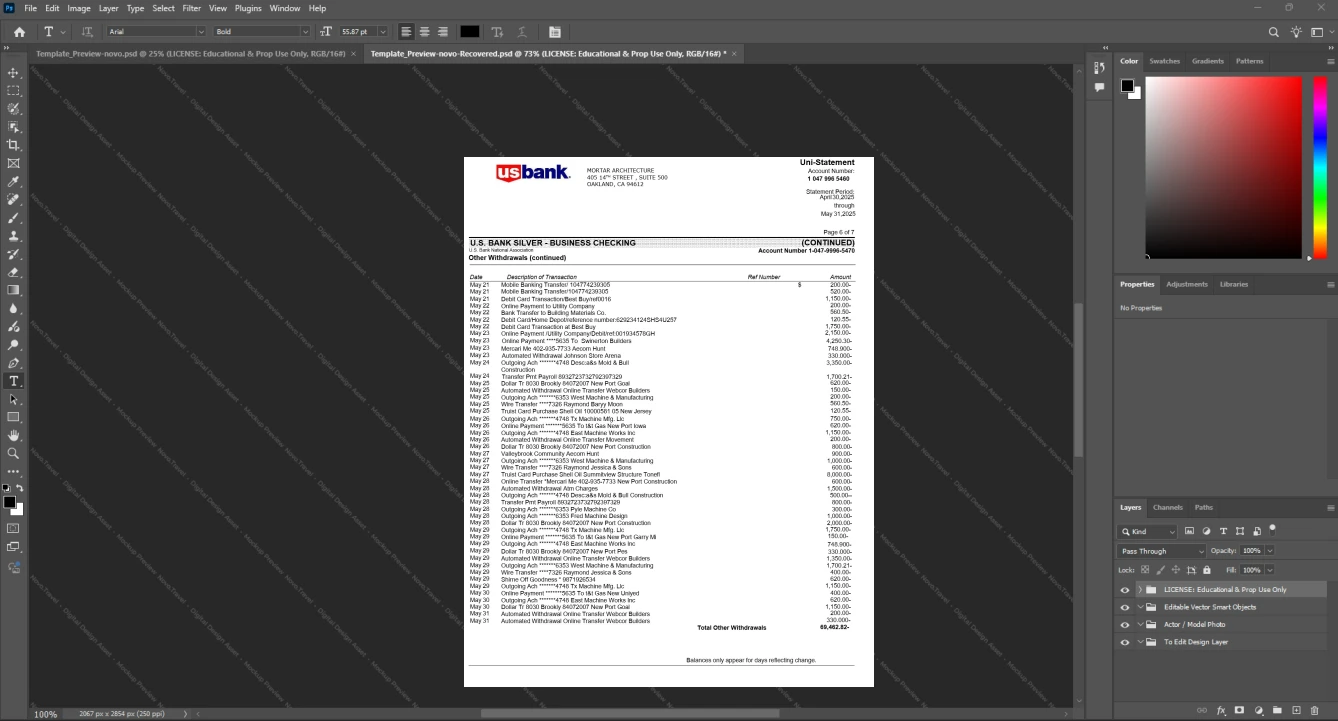Select the Move tool
The image size is (1338, 721).
(x=14, y=73)
